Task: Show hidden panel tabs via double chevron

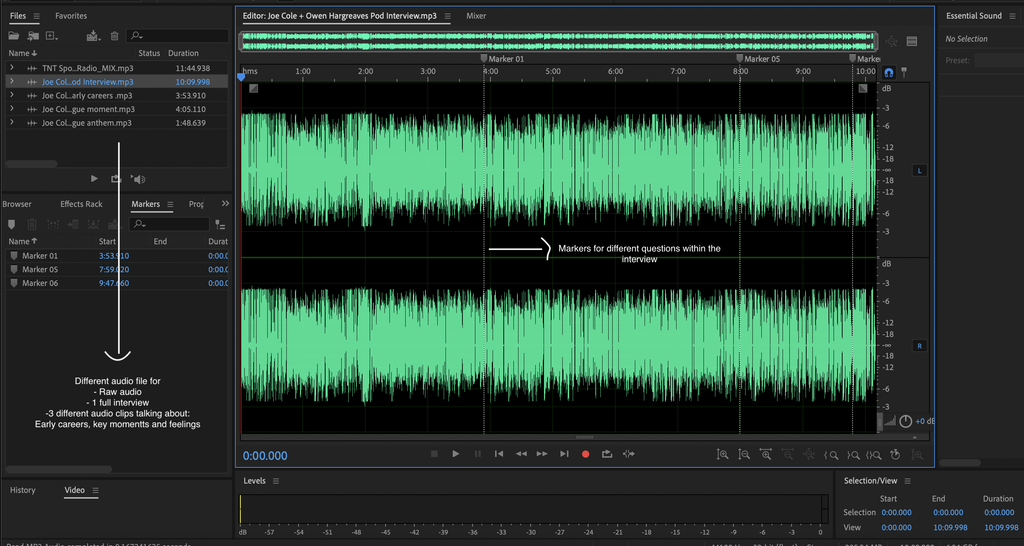Action: (x=225, y=204)
